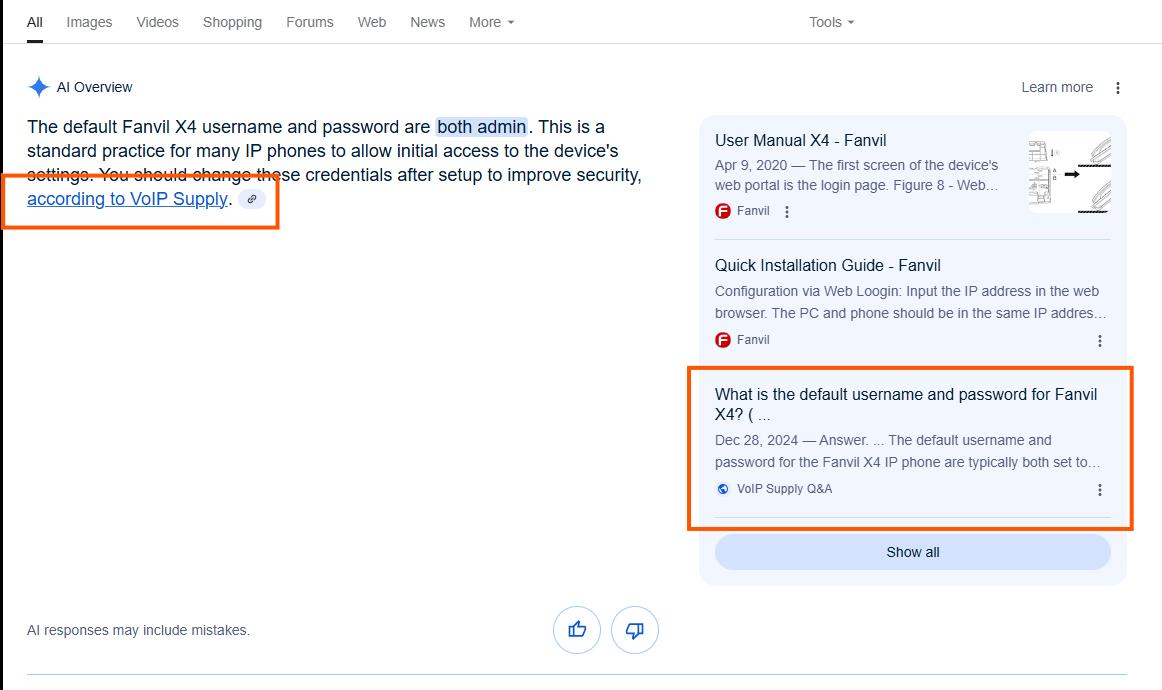Switch to the Shopping tab
The image size is (1162, 690).
pyautogui.click(x=233, y=22)
